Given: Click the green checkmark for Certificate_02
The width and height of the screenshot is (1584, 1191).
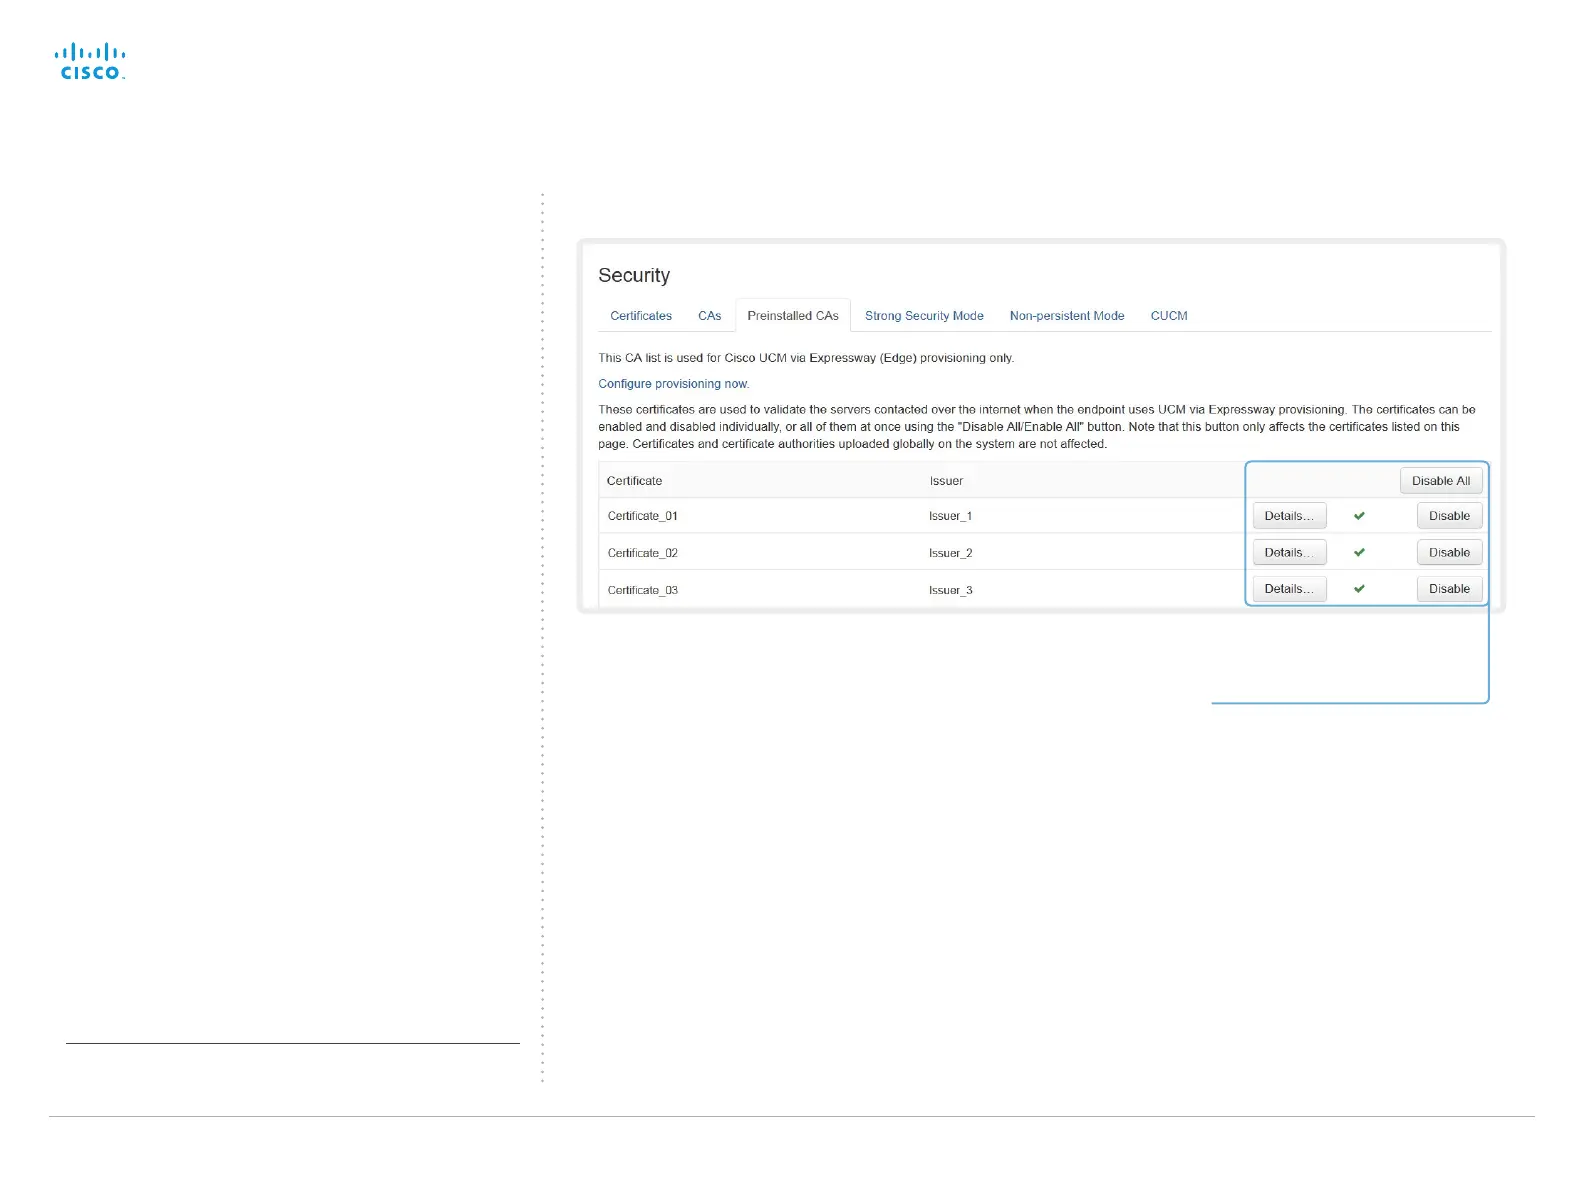Looking at the screenshot, I should (1359, 552).
